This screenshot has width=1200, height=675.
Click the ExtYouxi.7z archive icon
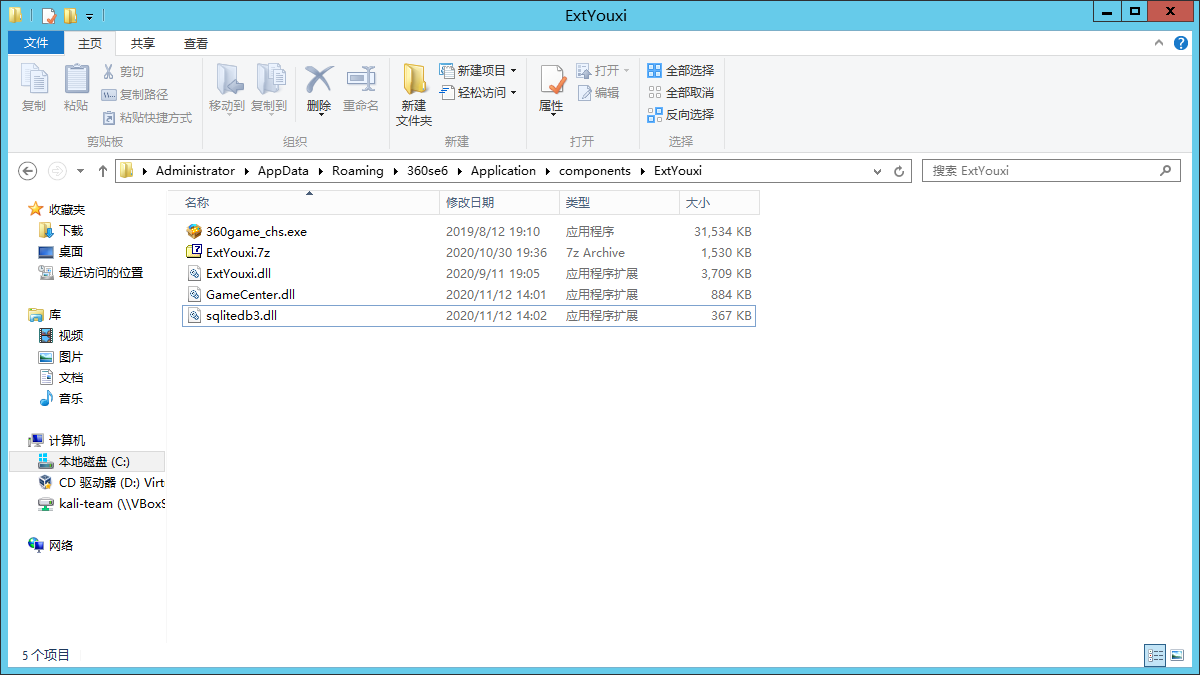coord(194,252)
